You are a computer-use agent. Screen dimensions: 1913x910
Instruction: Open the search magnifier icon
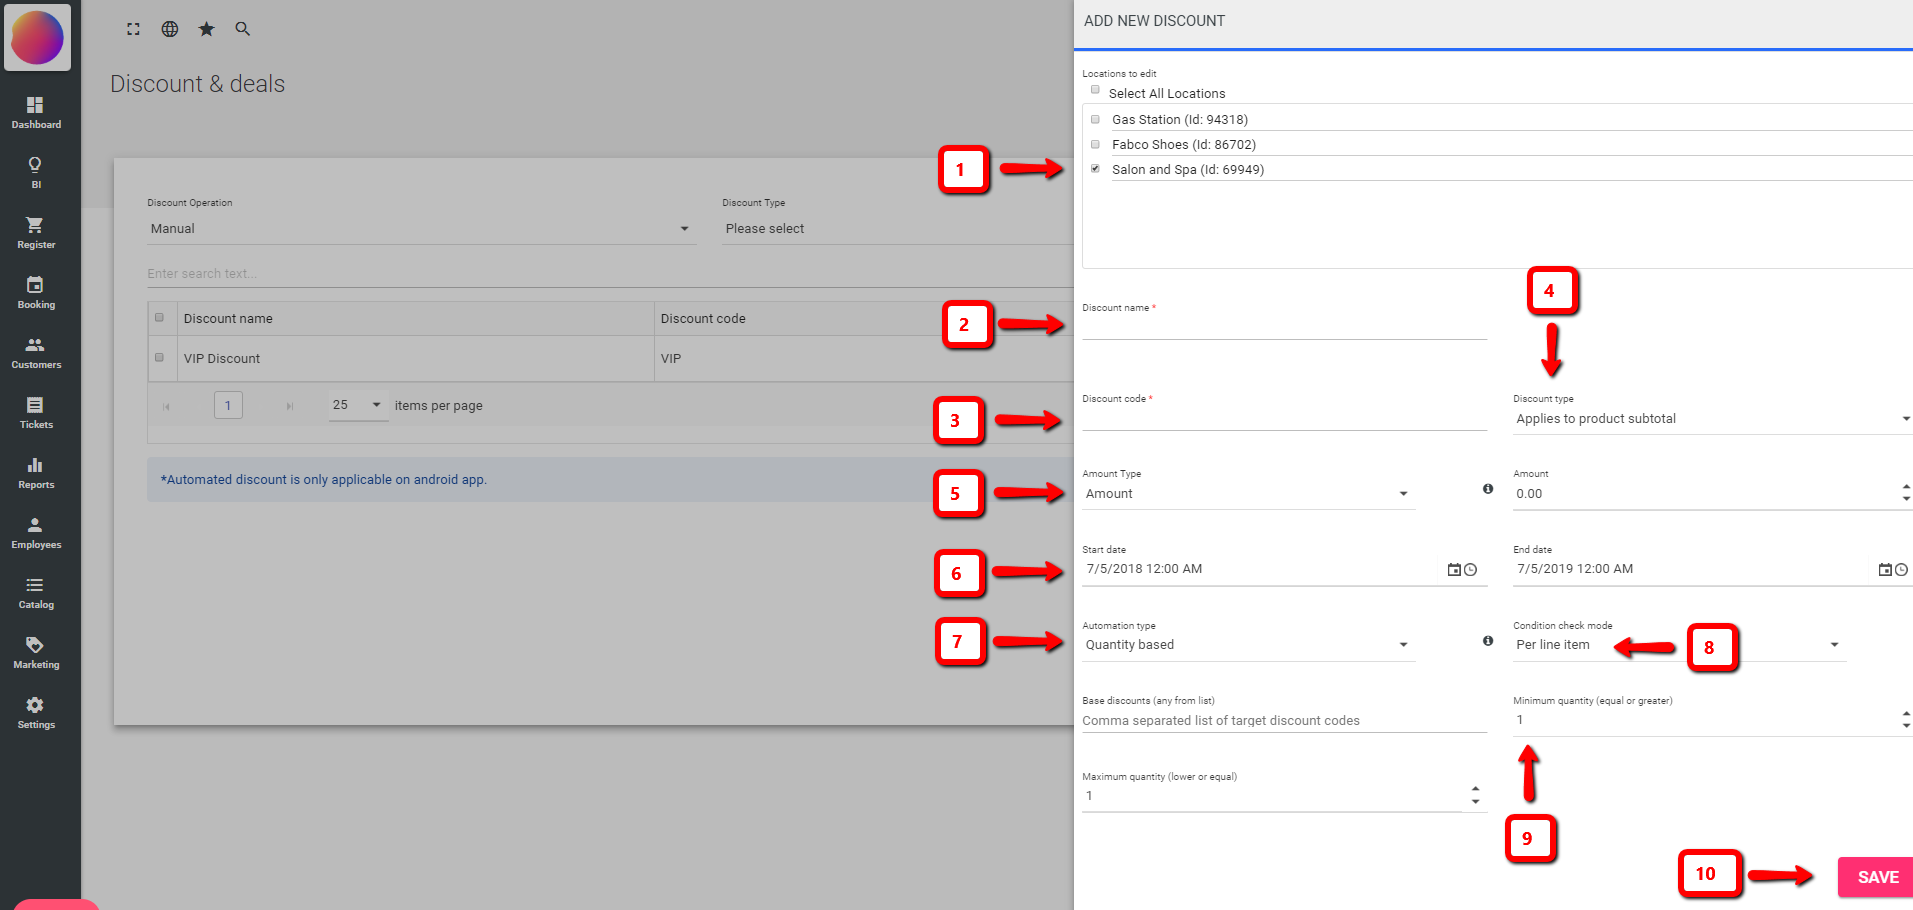[242, 29]
